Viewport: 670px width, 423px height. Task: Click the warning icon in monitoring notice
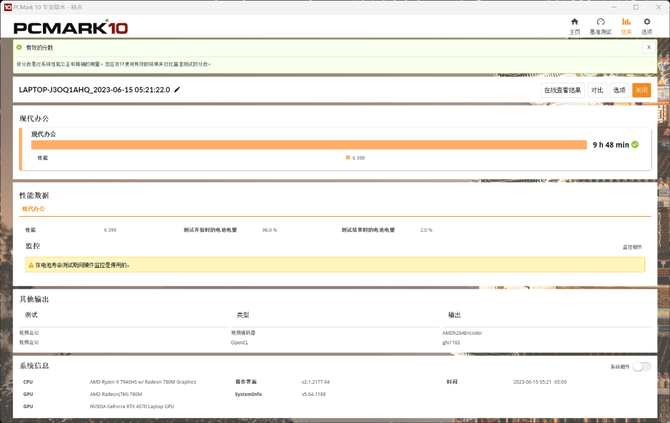[x=31, y=265]
